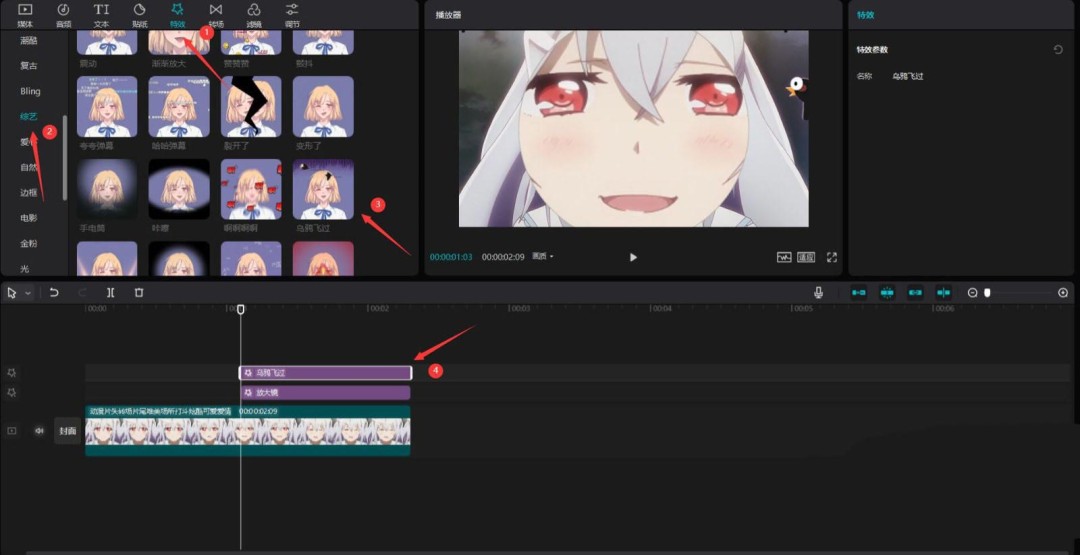Pick the 咔嚓 effect thumbnail
The width and height of the screenshot is (1080, 555).
pyautogui.click(x=179, y=189)
